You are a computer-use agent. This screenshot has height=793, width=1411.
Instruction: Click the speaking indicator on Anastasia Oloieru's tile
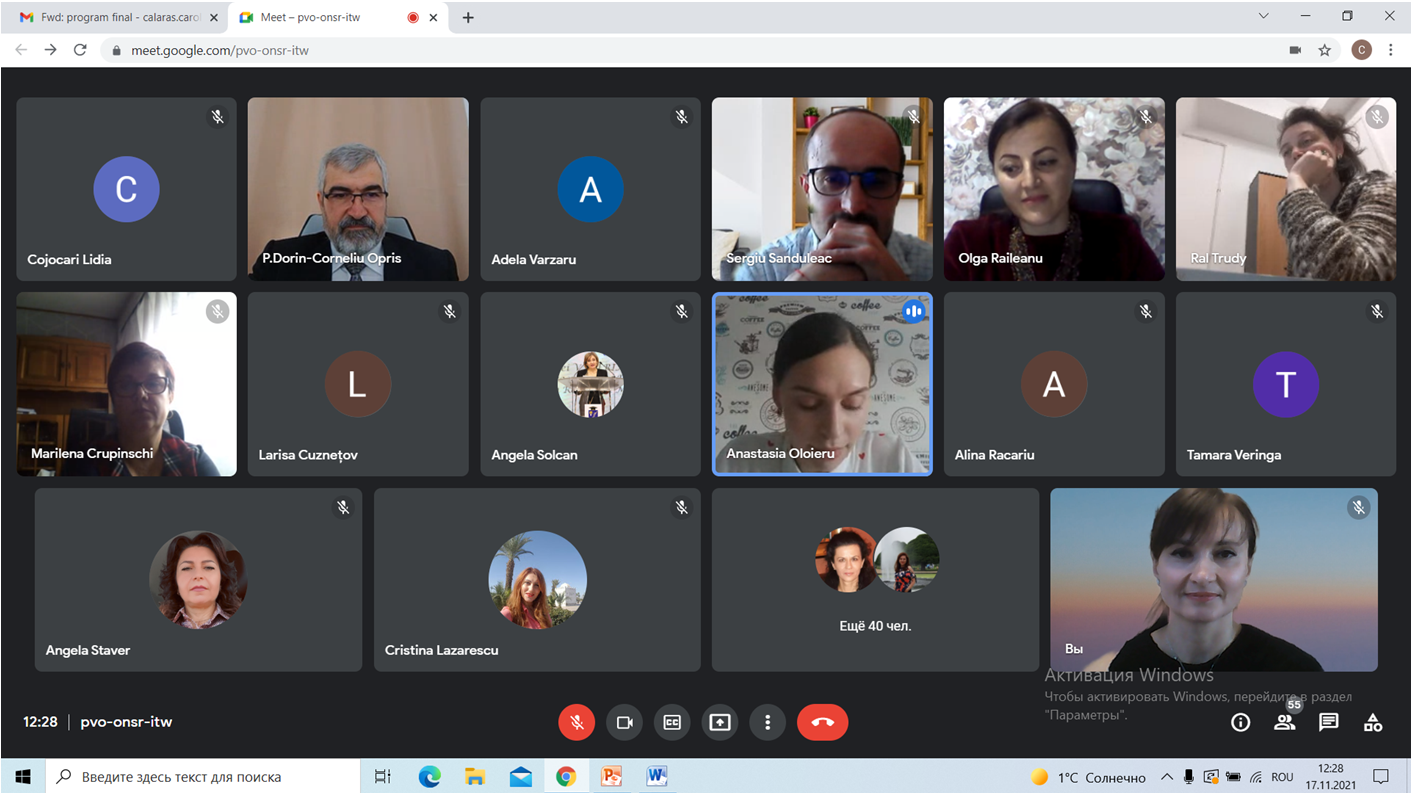(913, 312)
